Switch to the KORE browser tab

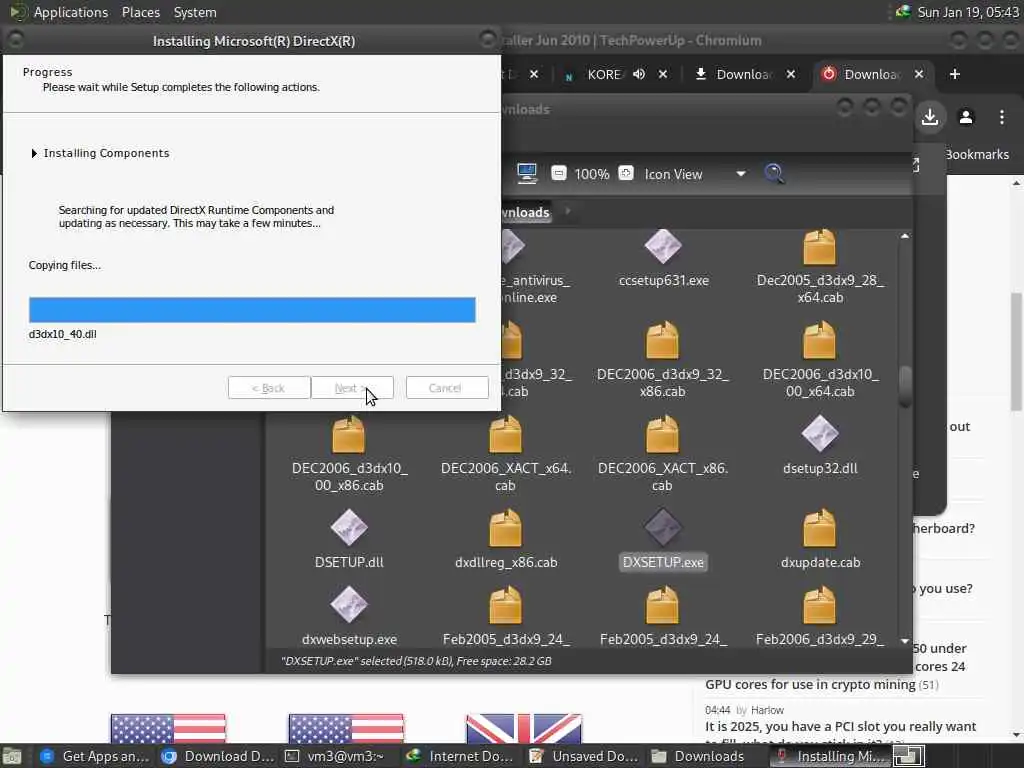click(x=603, y=74)
